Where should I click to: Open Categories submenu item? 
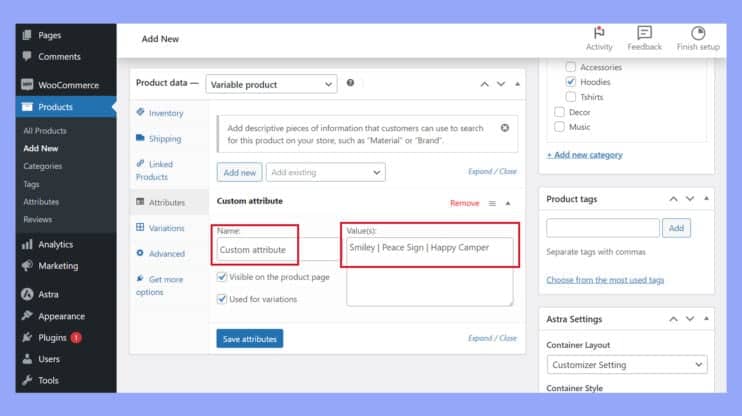[x=43, y=166]
